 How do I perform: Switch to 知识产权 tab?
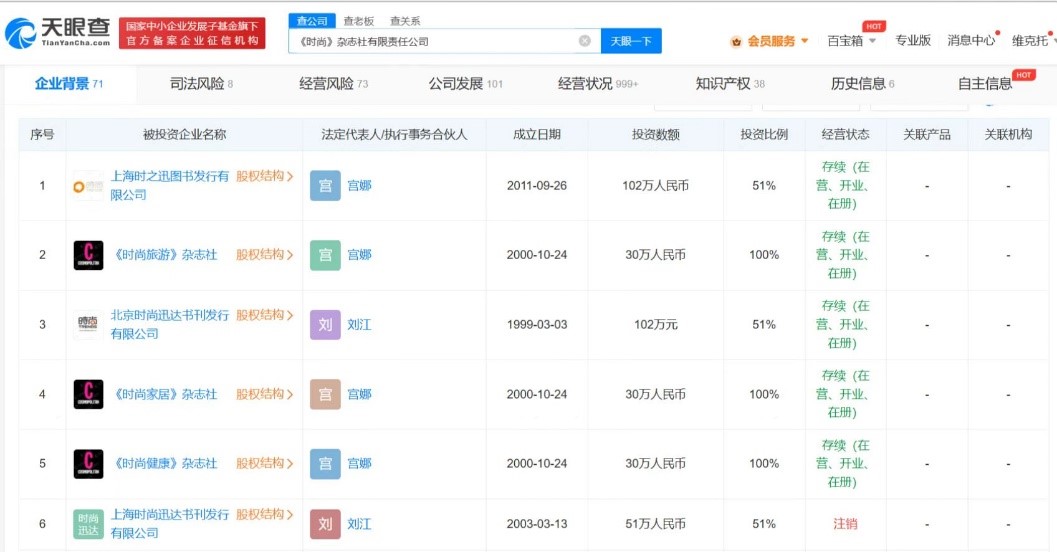point(729,84)
